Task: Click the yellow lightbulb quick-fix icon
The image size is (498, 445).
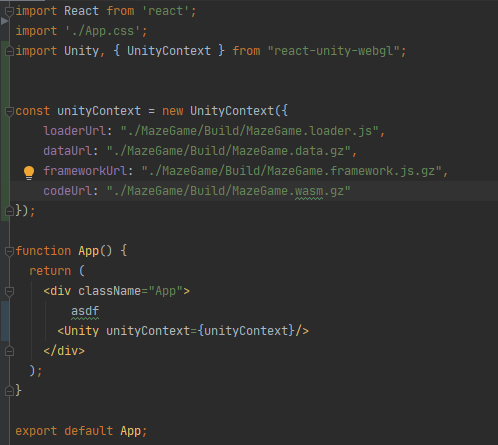Action: 29,172
